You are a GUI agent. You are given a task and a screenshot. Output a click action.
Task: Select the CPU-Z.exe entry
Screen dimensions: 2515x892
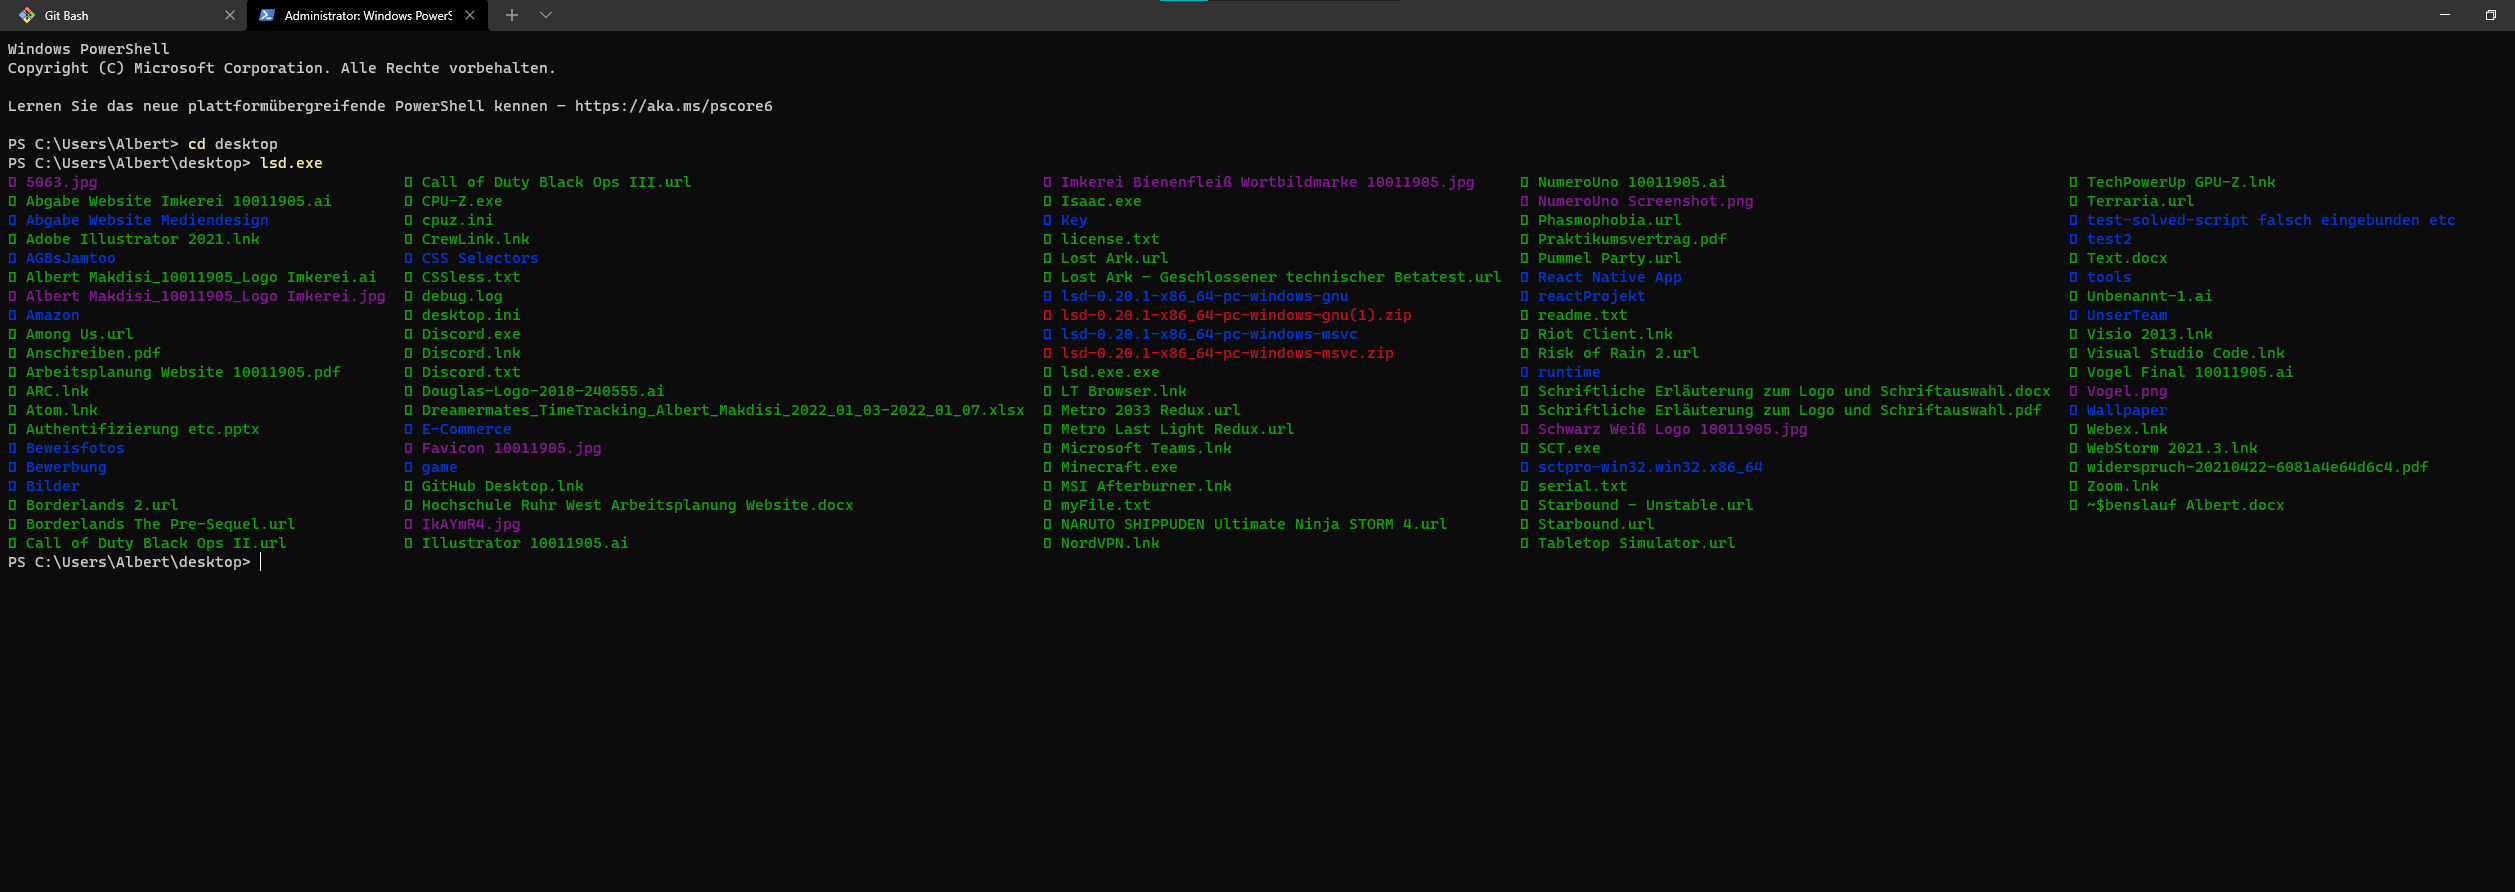coord(462,201)
